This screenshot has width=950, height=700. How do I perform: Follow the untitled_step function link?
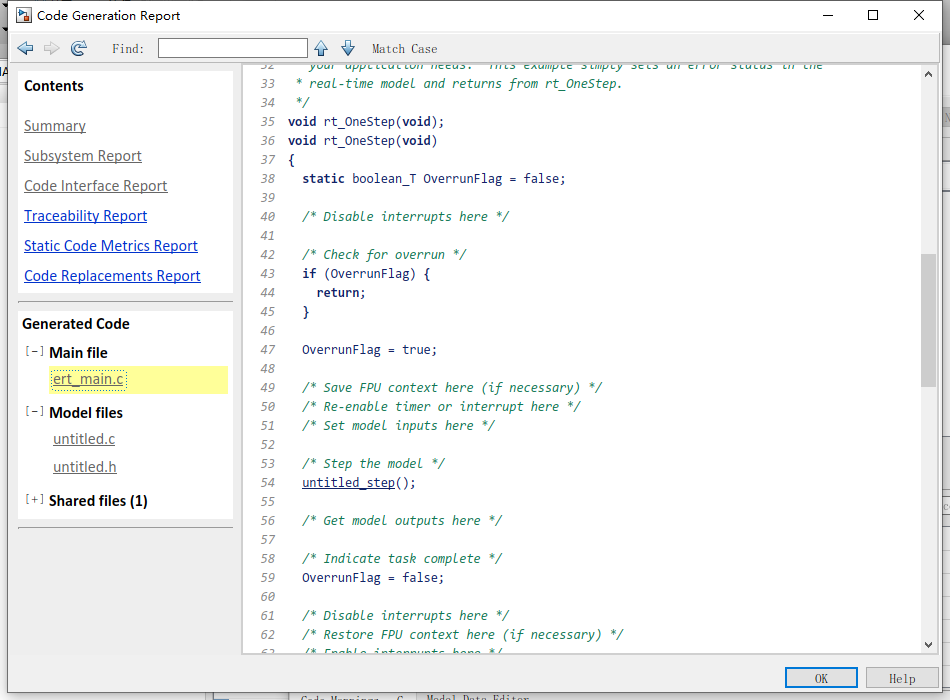click(x=348, y=482)
